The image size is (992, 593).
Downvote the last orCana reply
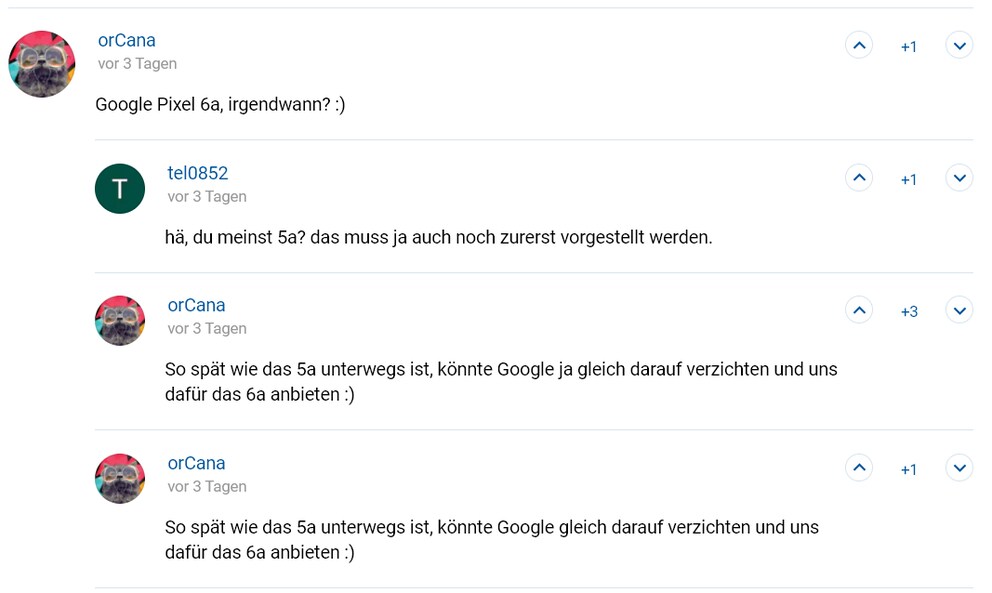[x=959, y=468]
